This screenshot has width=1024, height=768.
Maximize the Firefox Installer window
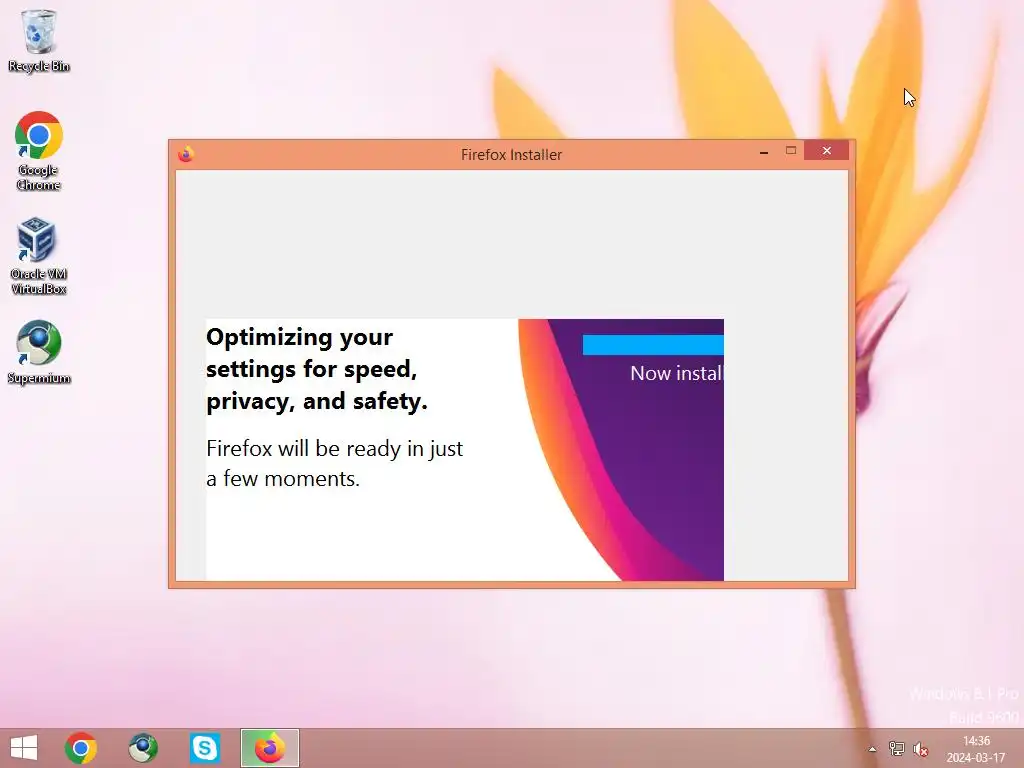click(x=791, y=151)
